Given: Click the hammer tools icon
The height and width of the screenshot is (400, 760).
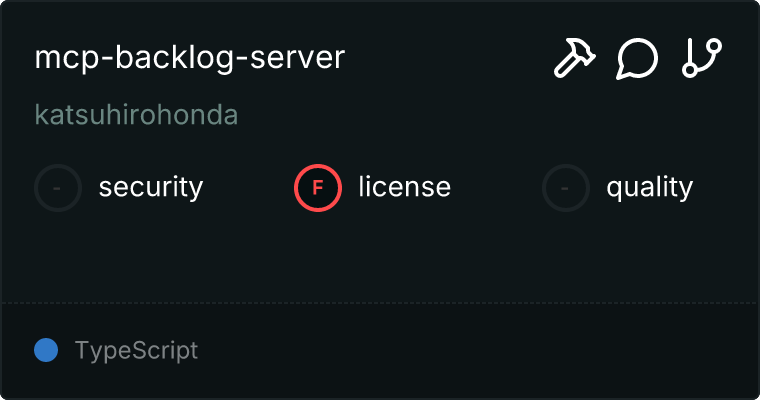Looking at the screenshot, I should pos(574,58).
